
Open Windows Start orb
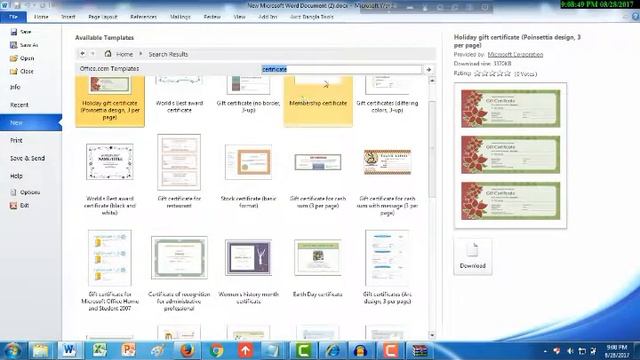pos(13,351)
